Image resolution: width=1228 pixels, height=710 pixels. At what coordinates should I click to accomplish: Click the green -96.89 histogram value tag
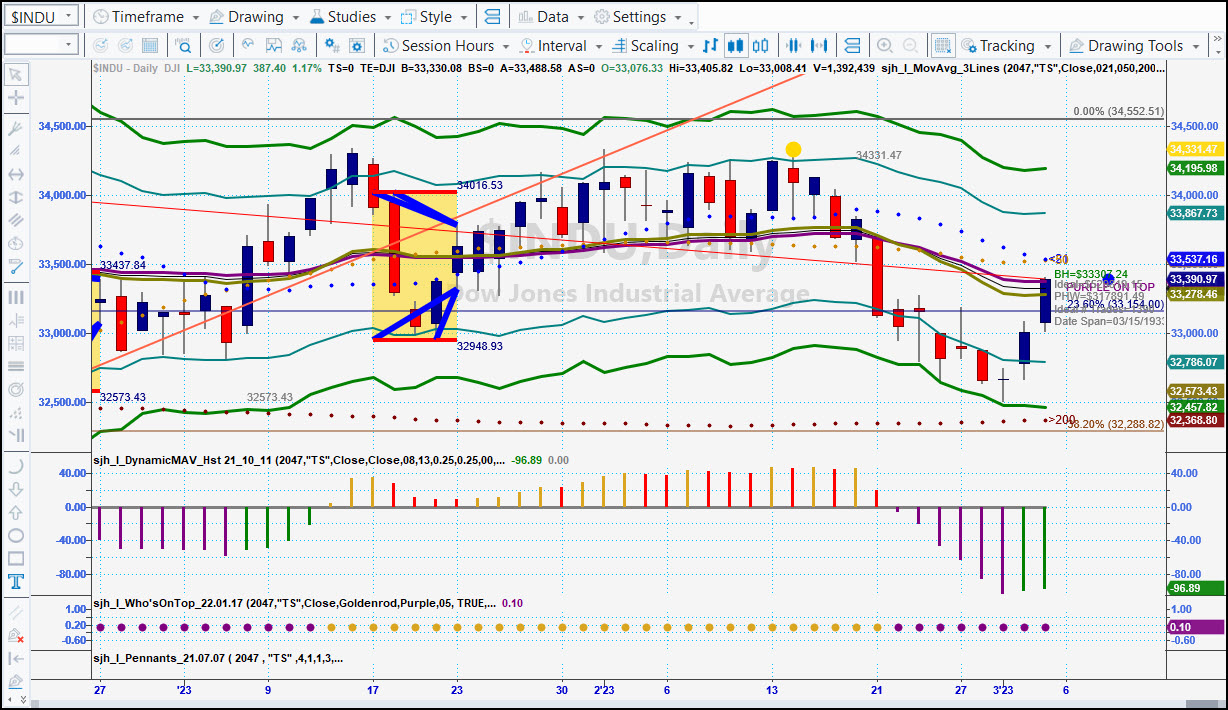click(x=1194, y=588)
